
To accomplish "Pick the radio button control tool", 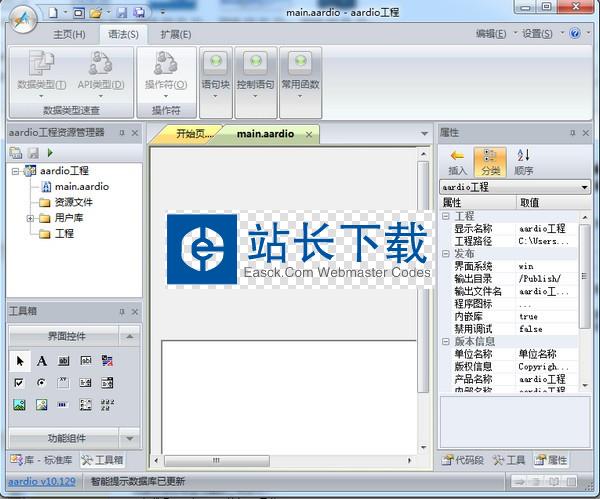I will pos(41,382).
